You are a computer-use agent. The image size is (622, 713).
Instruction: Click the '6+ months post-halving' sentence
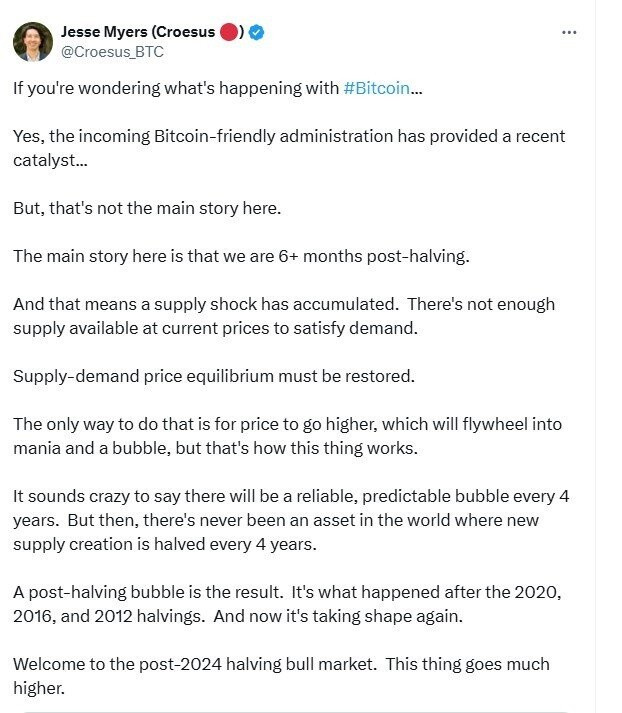[241, 256]
